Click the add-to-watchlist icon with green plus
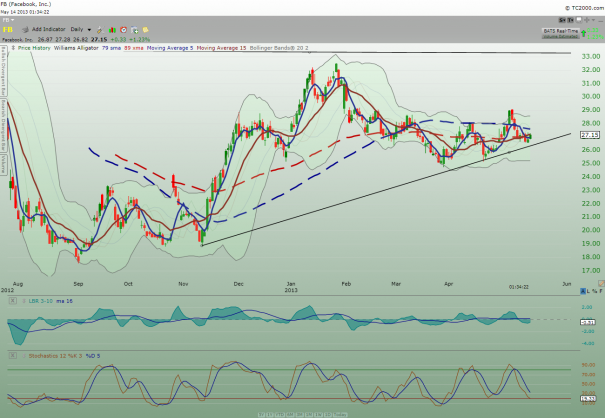605x418 pixels. (x=135, y=30)
